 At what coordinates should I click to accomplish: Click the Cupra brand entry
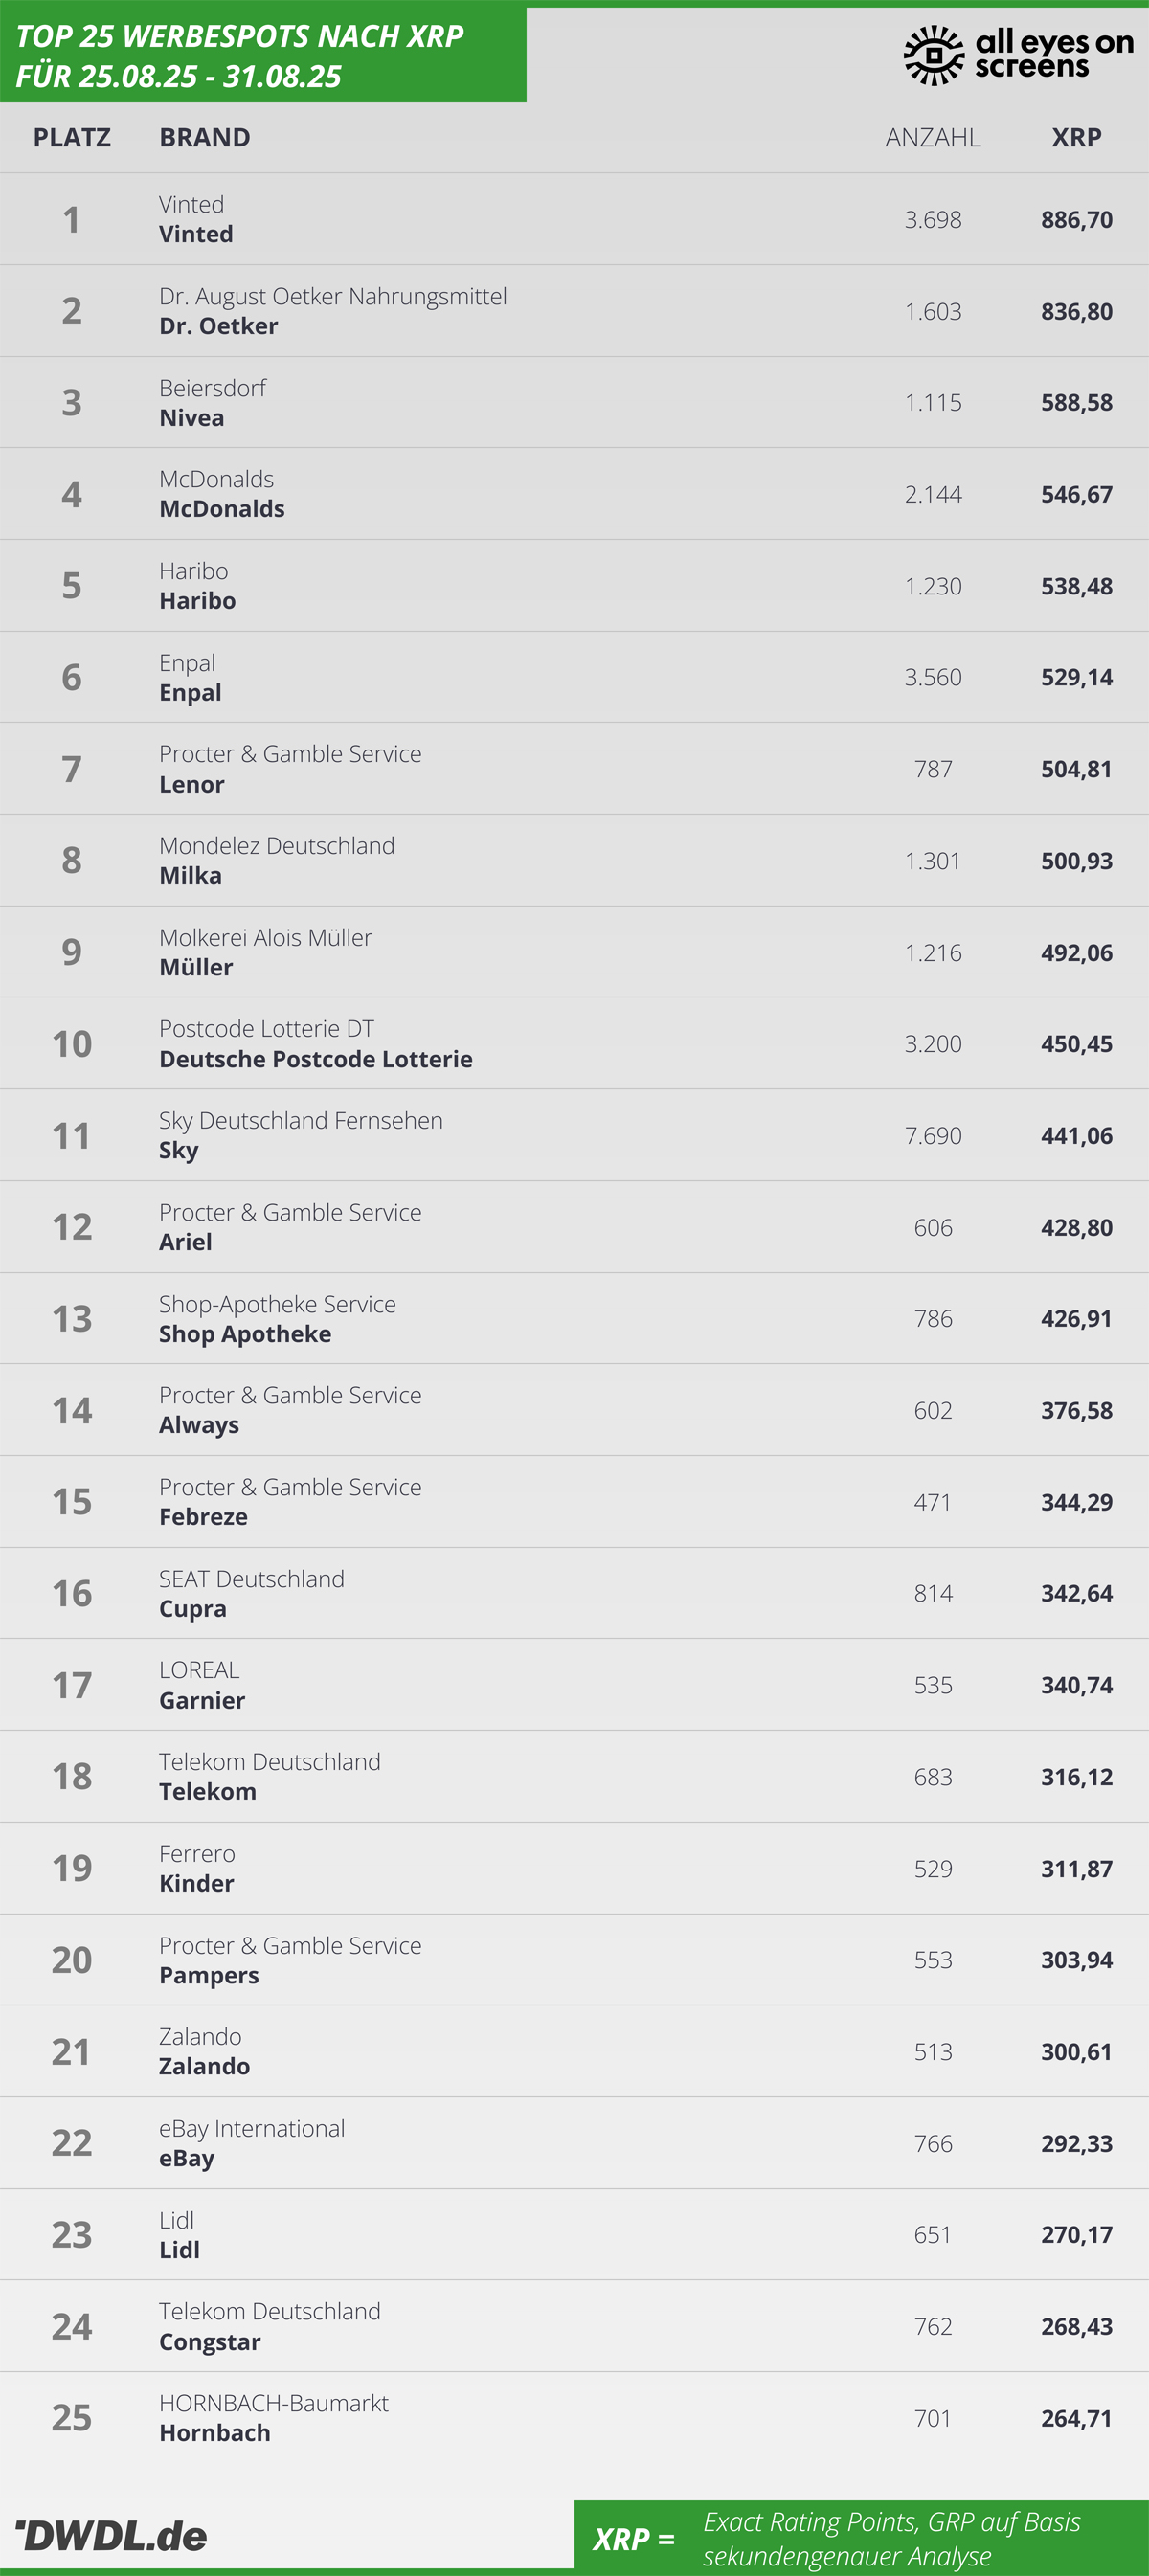193,1609
